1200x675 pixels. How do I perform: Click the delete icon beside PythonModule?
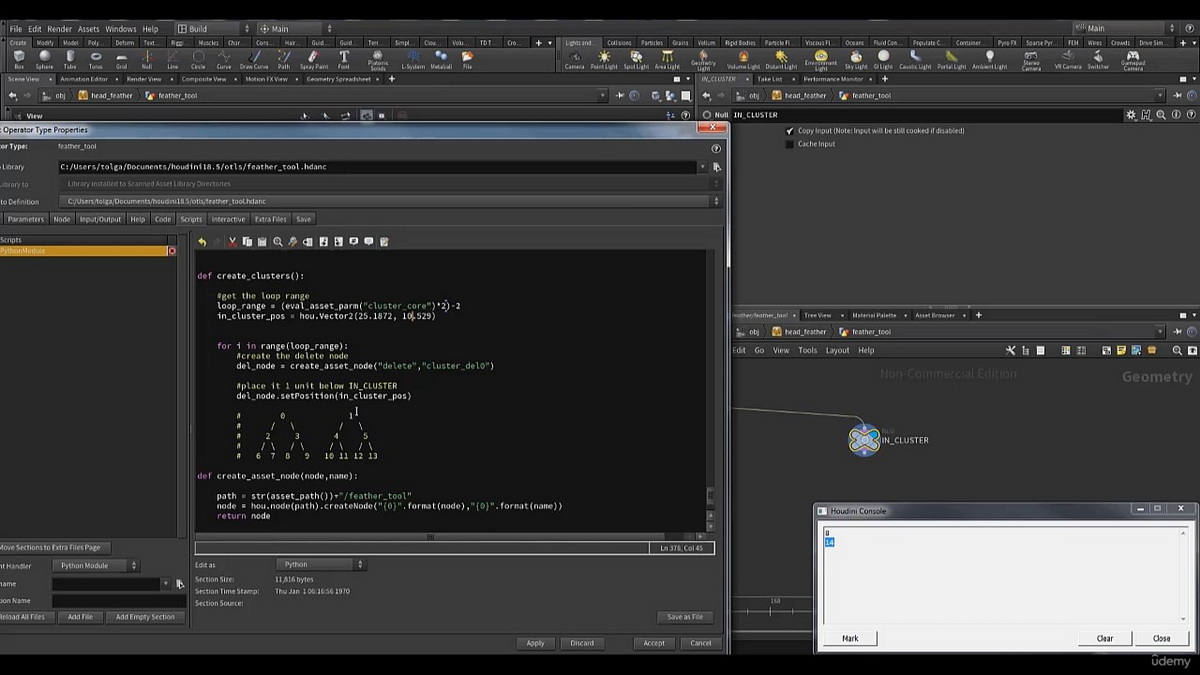(172, 251)
